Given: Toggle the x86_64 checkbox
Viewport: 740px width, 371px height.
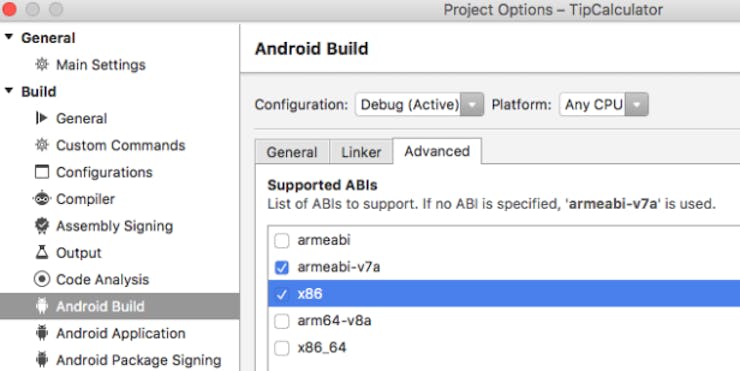Looking at the screenshot, I should coord(282,348).
